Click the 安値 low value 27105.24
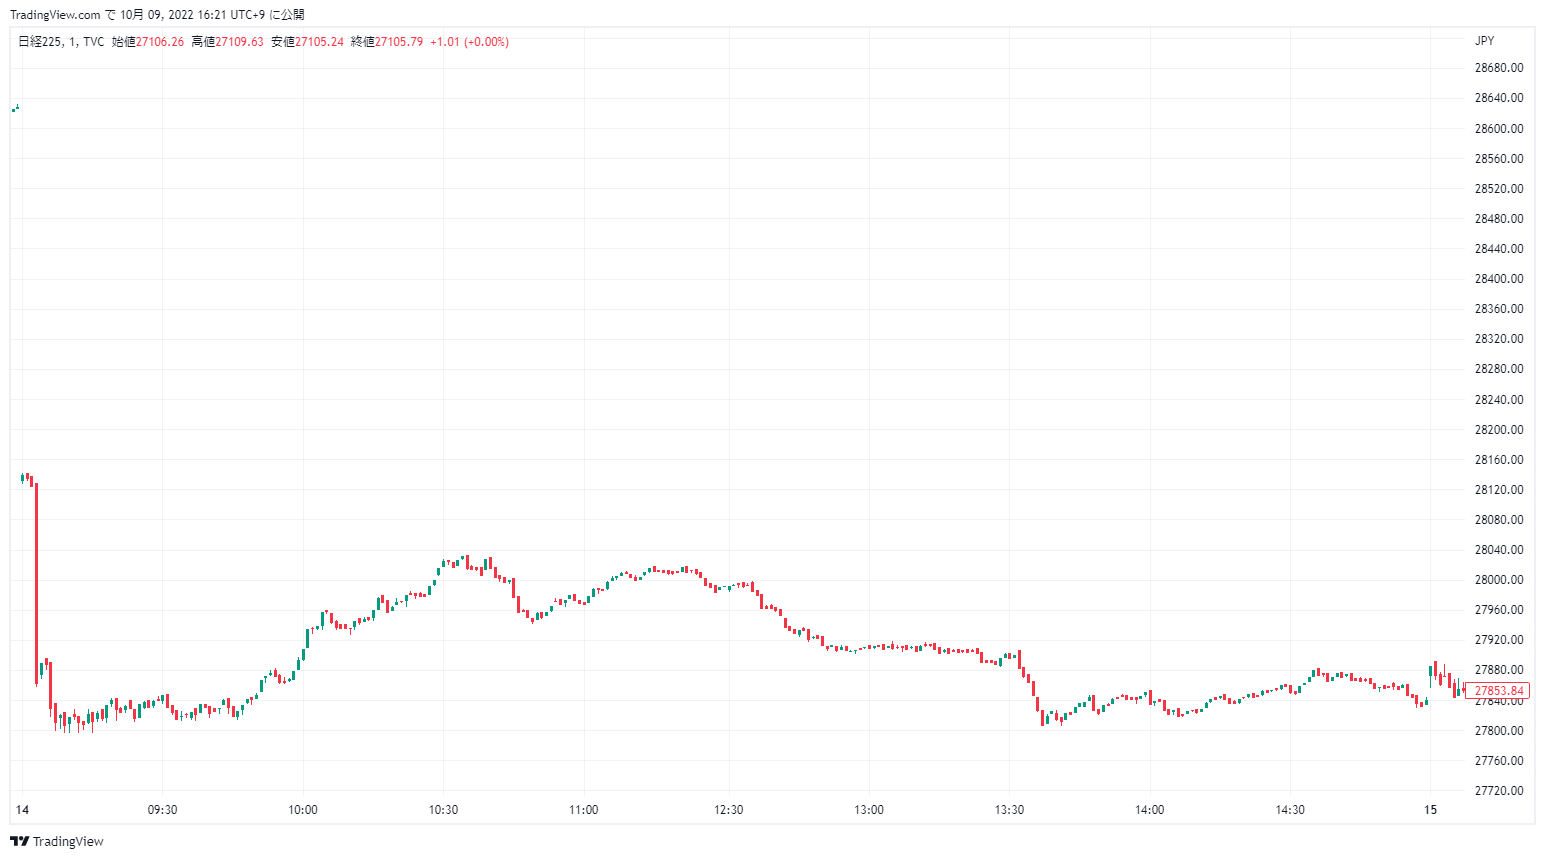Viewport: 1545px width, 859px height. click(x=319, y=42)
